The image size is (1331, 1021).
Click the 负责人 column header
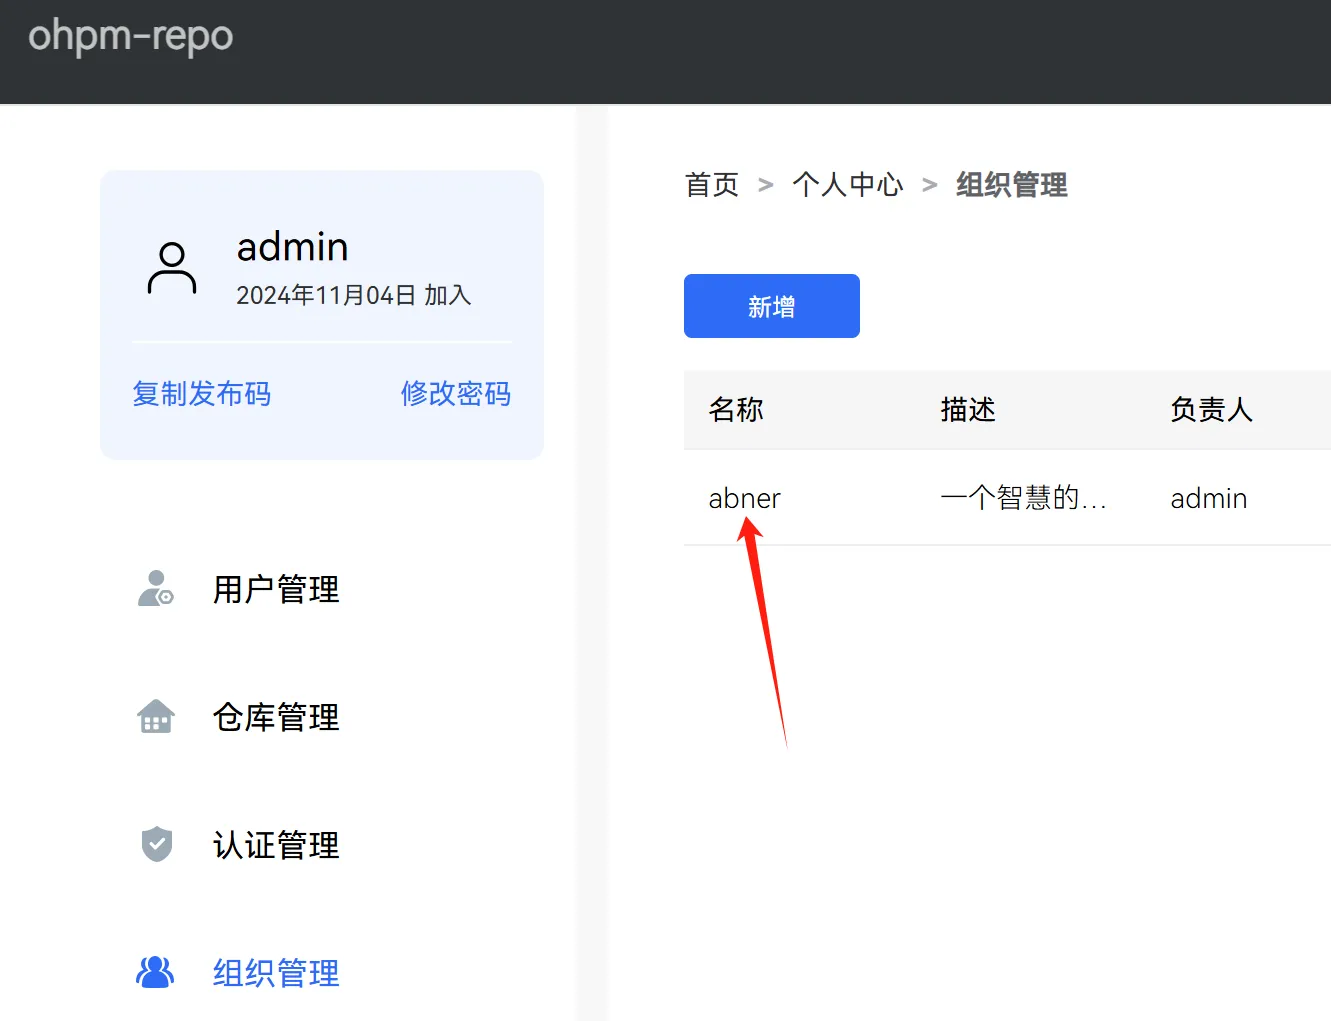point(1211,409)
